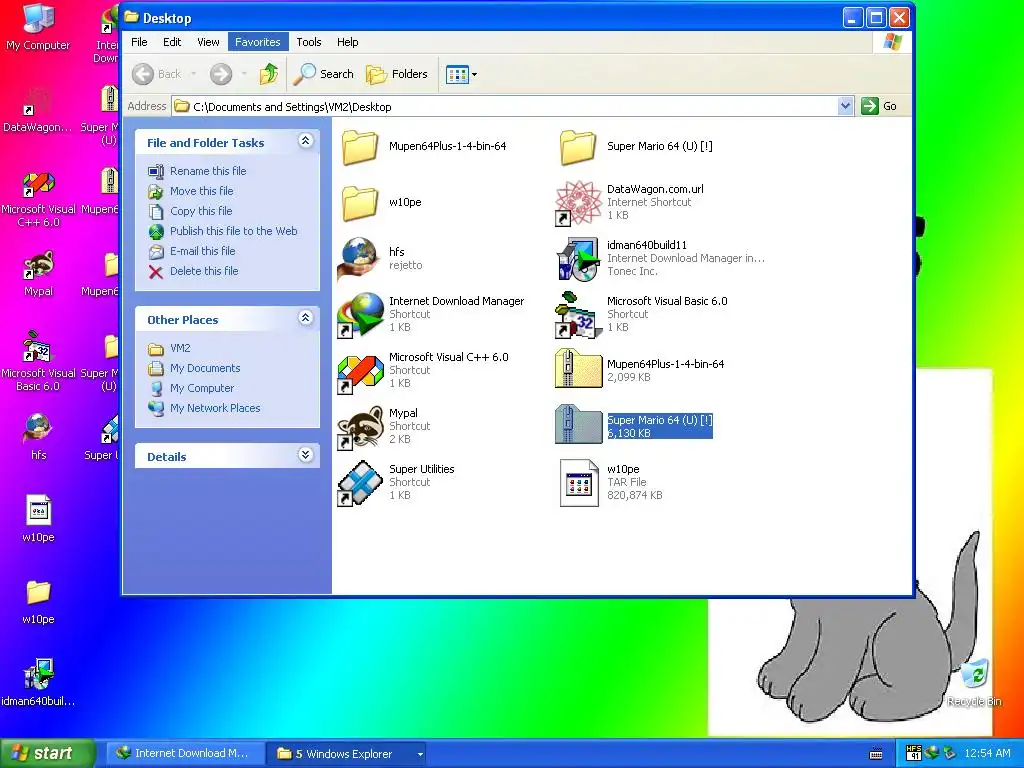Viewport: 1024px width, 768px height.
Task: Open the Help menu
Action: (347, 42)
